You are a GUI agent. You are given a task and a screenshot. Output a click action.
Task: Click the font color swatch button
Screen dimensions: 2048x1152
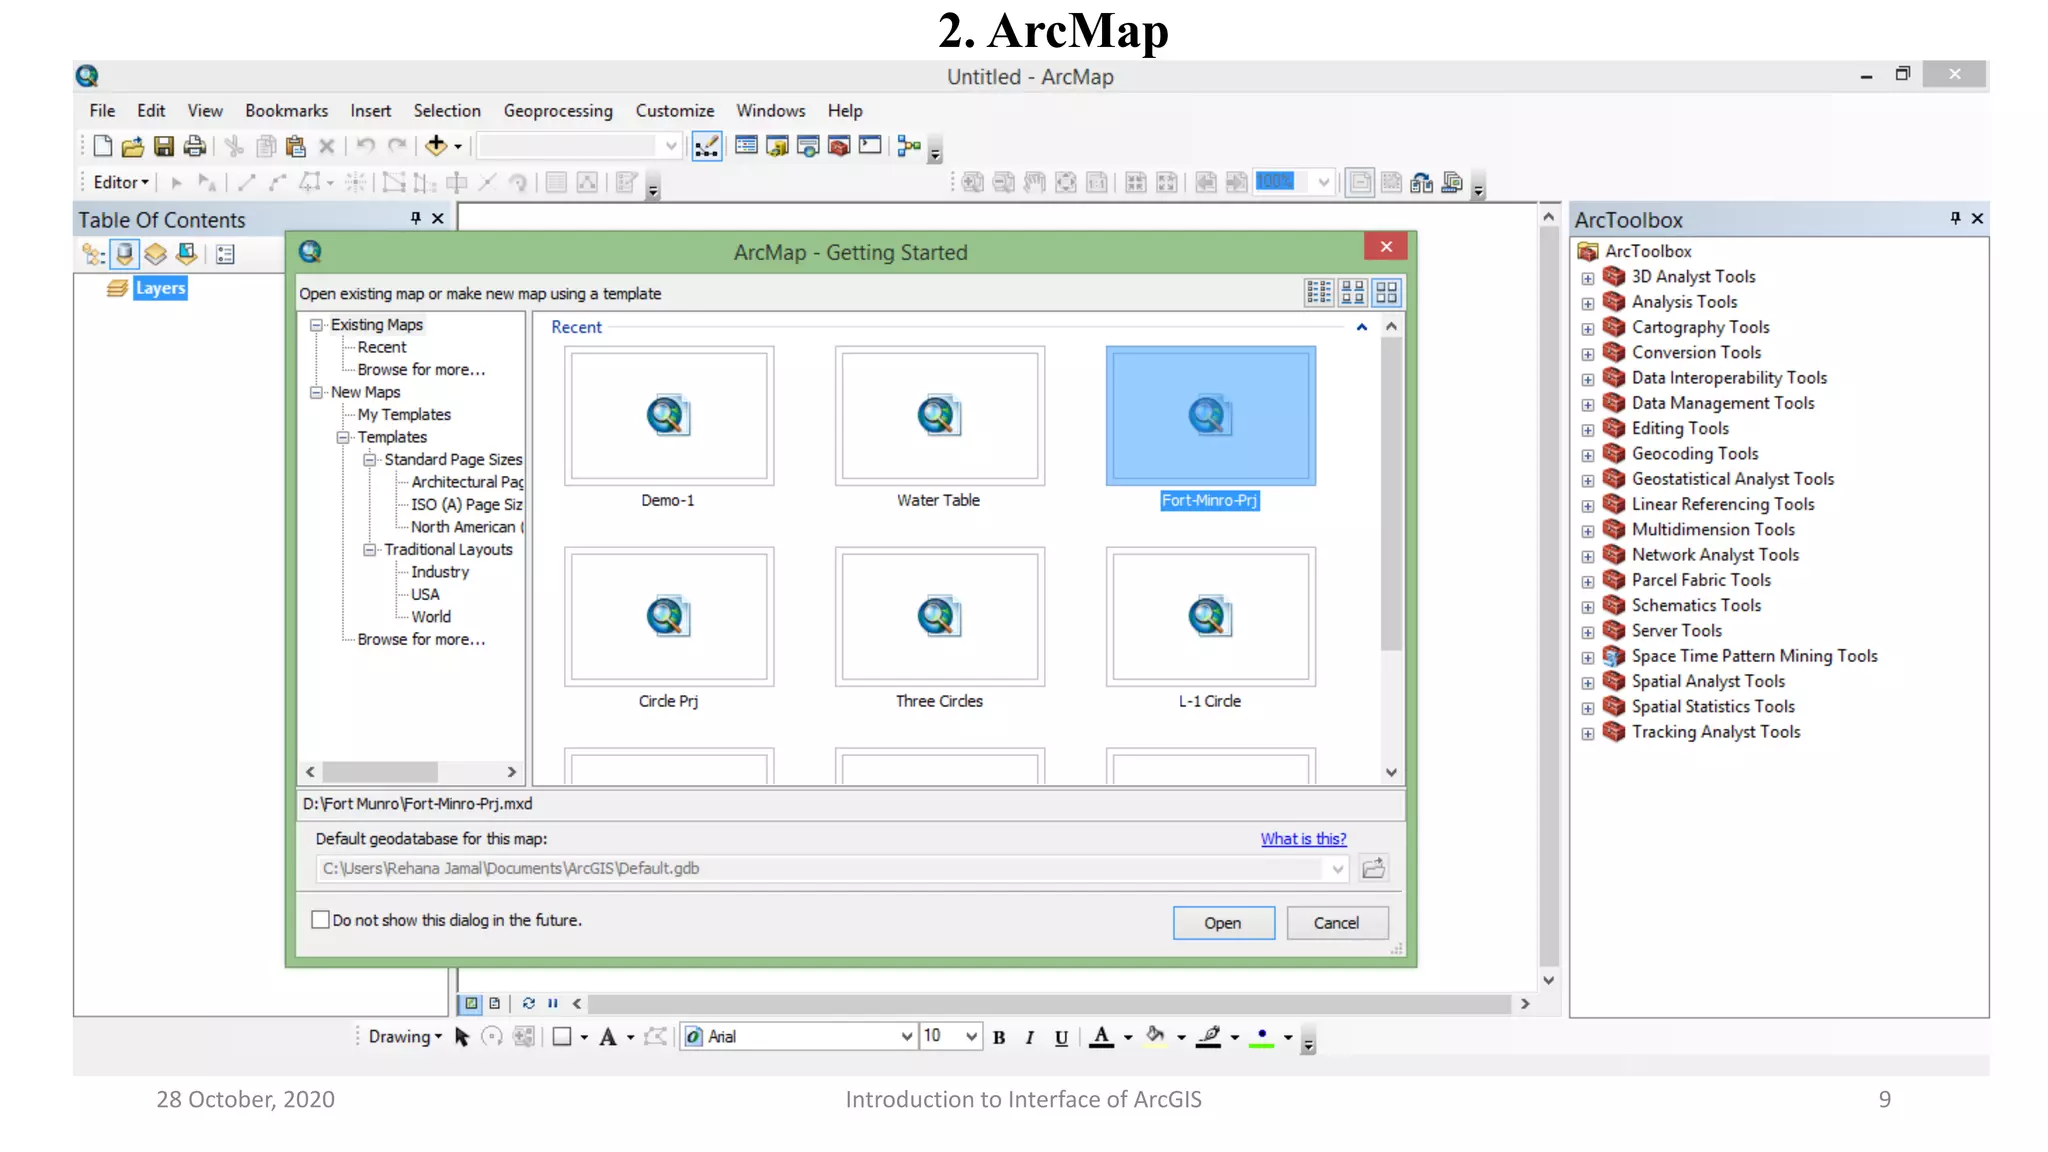1101,1038
